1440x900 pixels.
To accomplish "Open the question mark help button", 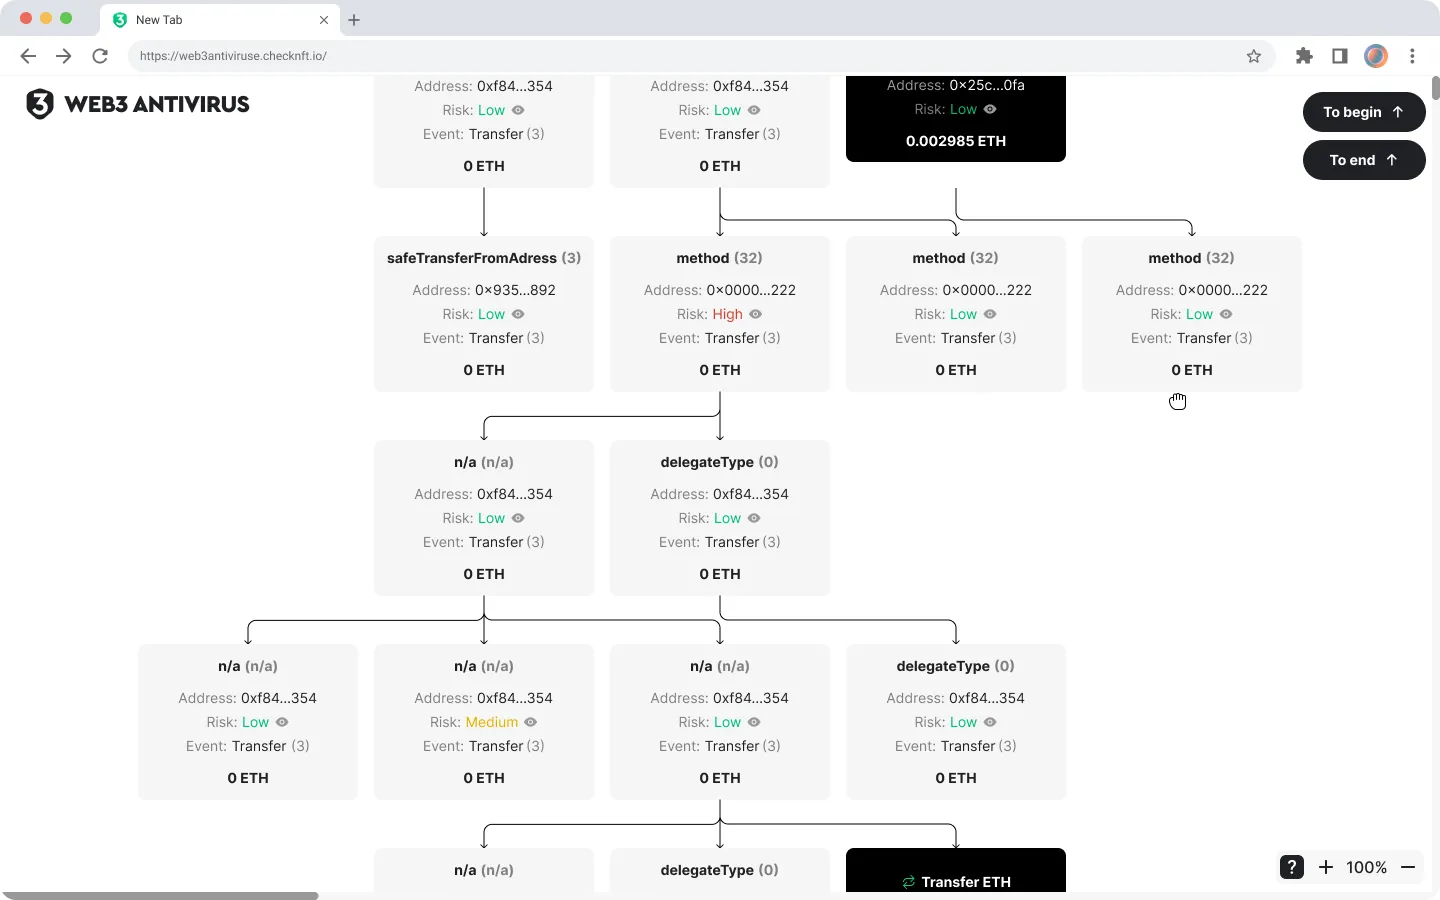I will point(1292,867).
